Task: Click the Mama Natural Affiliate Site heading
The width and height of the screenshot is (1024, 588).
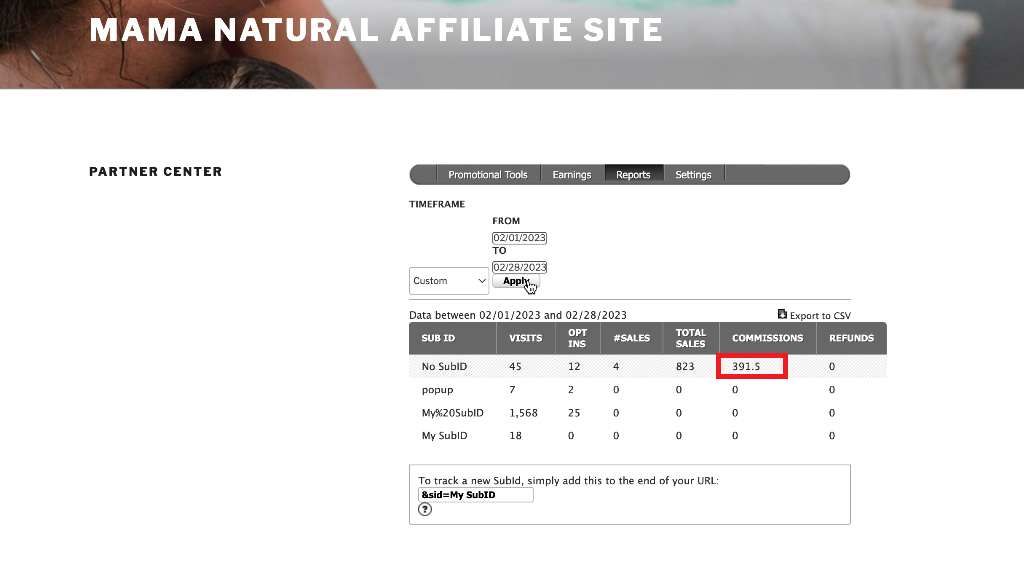Action: click(376, 30)
